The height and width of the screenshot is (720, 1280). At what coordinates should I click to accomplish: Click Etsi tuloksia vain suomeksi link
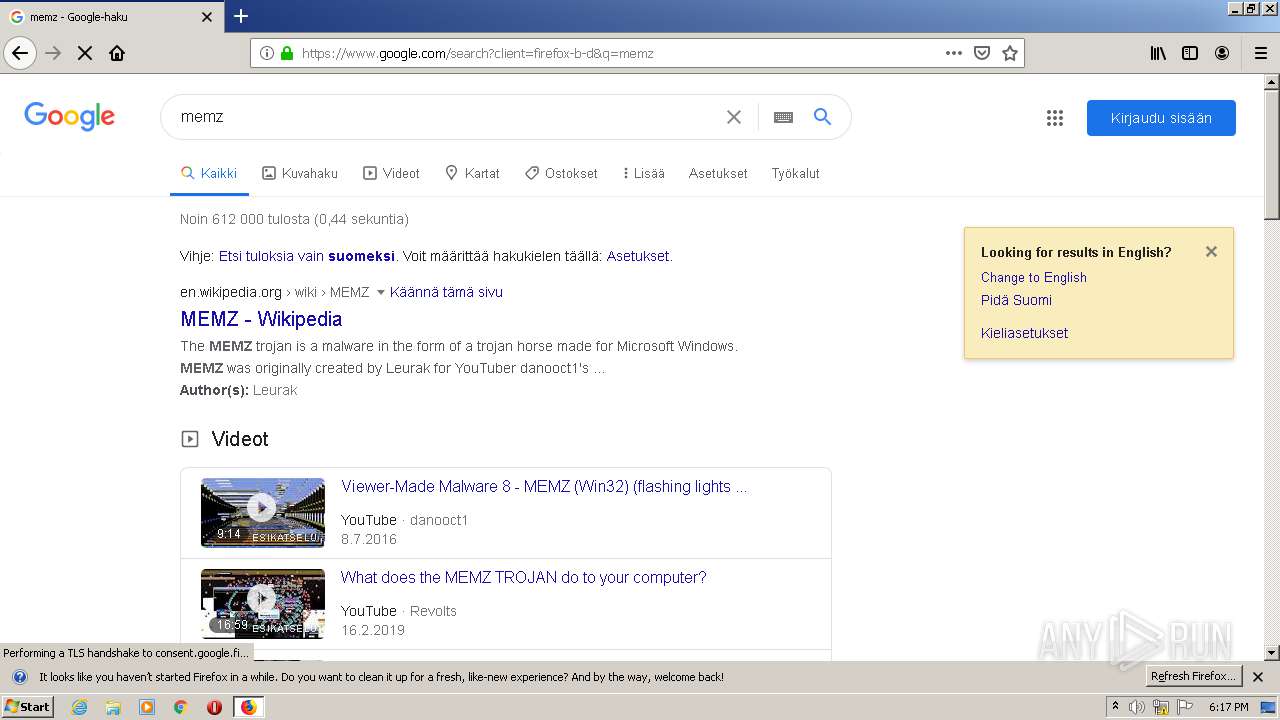click(307, 256)
